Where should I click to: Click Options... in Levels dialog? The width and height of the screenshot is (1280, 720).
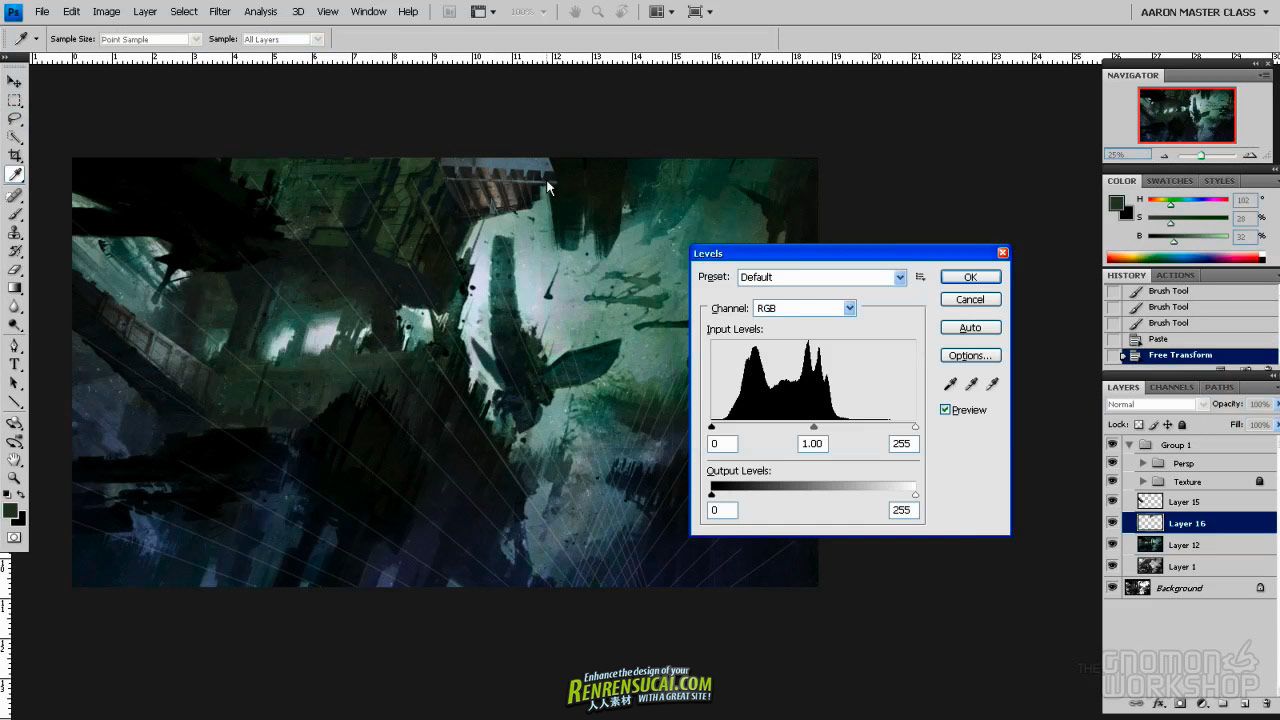click(x=970, y=355)
